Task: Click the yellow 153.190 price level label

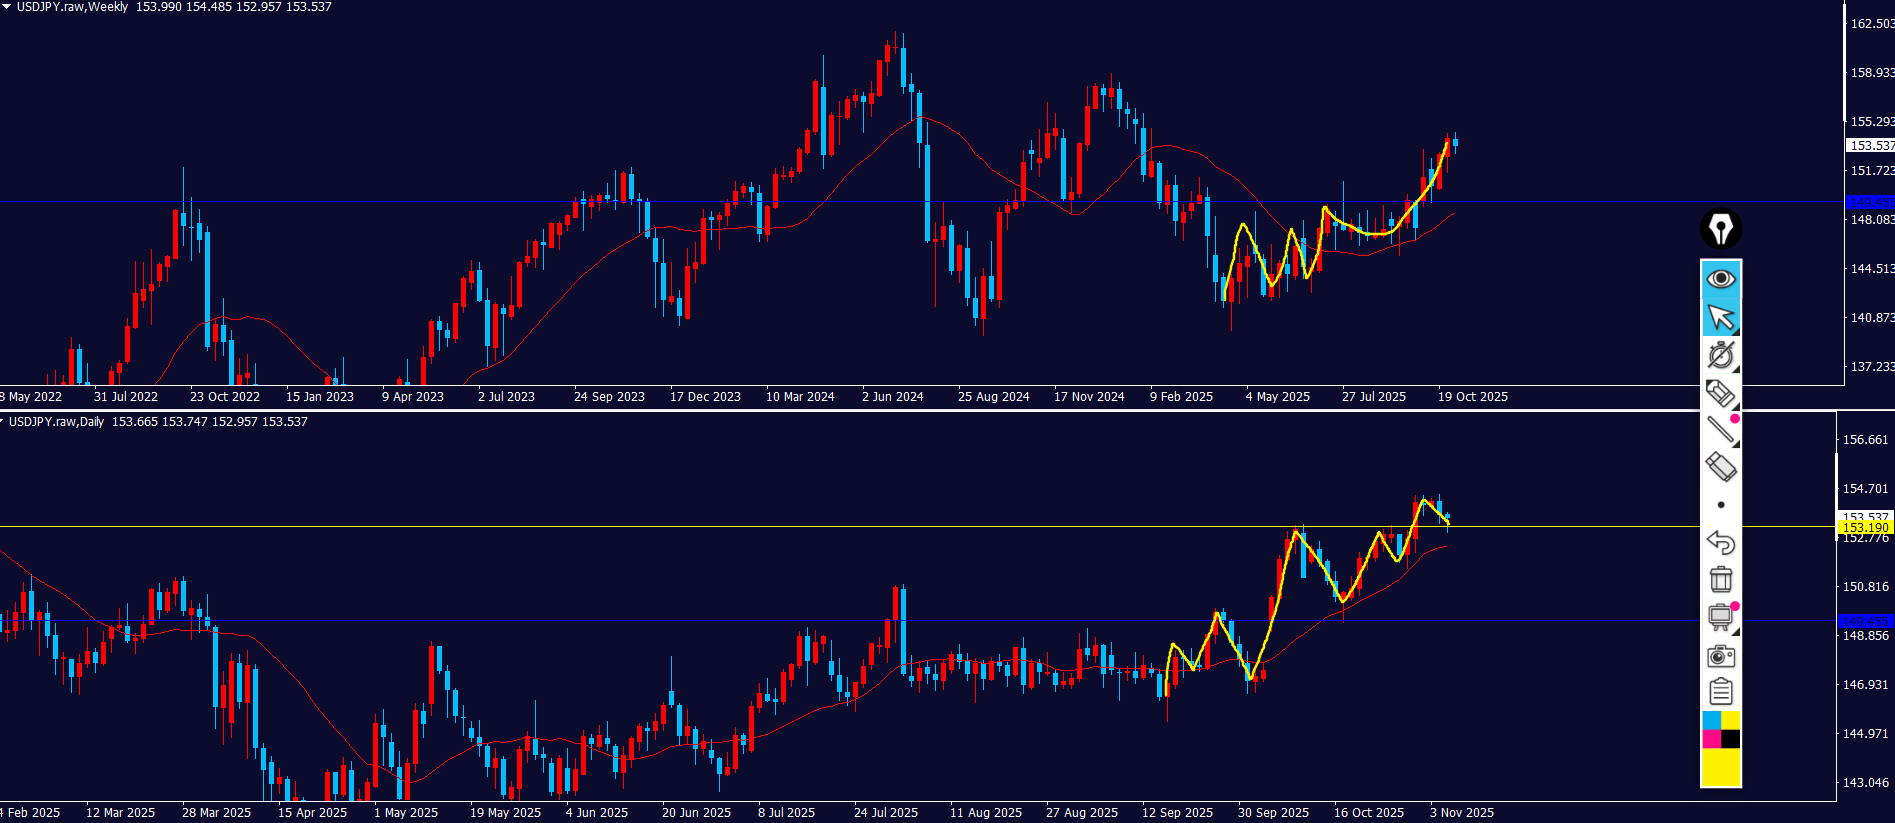Action: pos(1865,527)
